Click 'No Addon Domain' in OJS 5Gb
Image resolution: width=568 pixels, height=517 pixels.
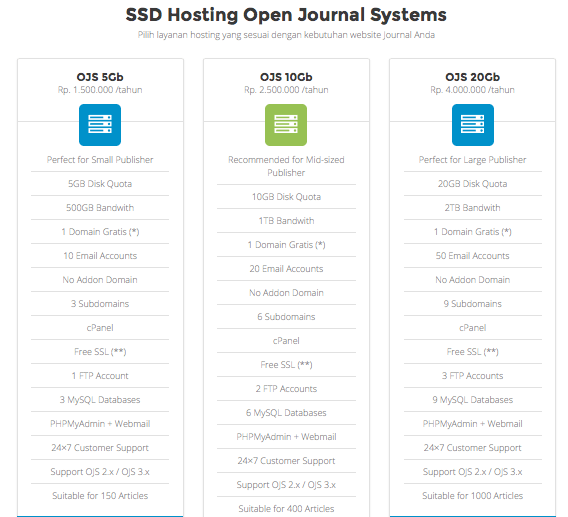tap(100, 280)
